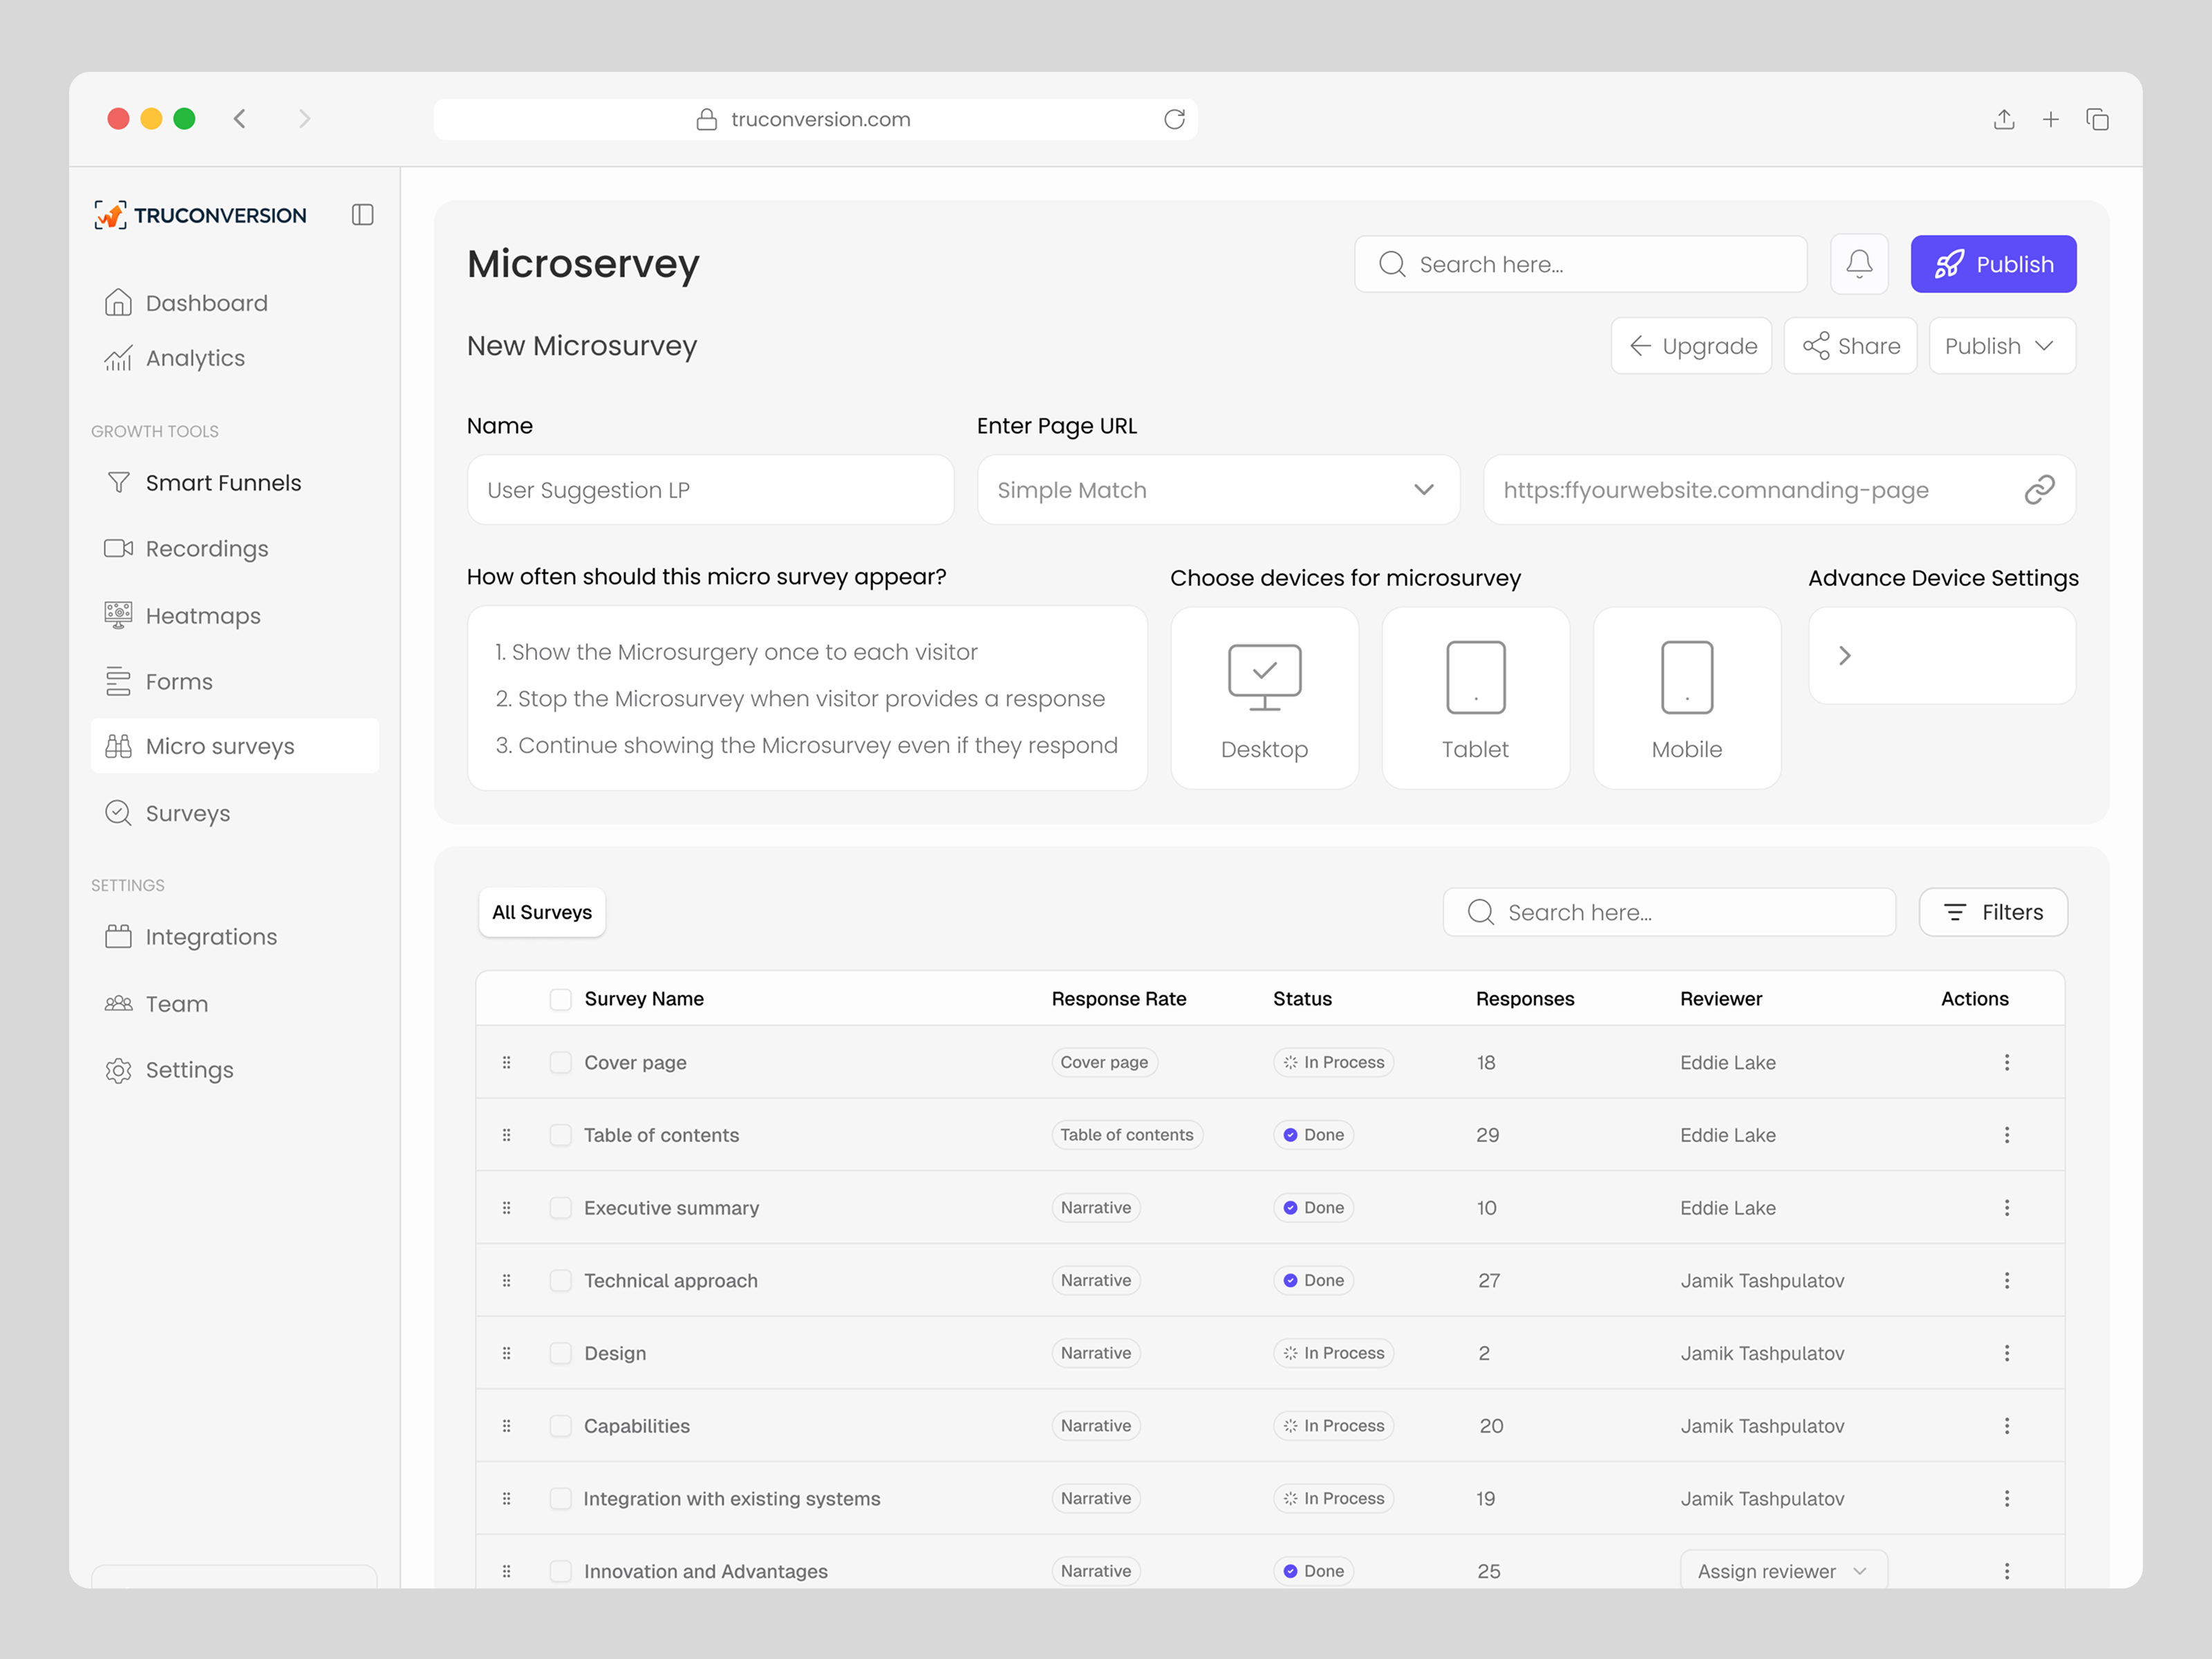Grab drag handle of Executive summary row

(506, 1208)
